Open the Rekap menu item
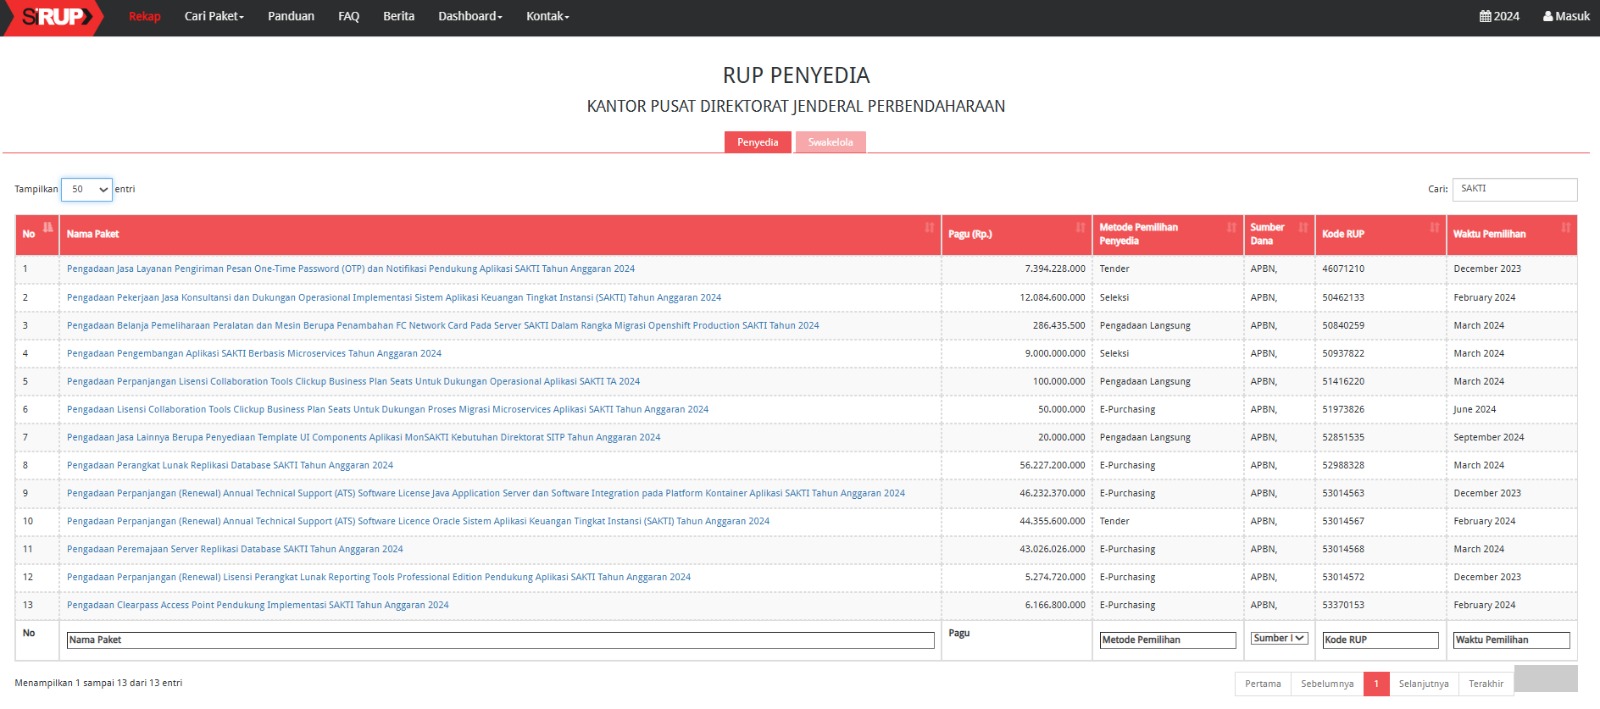The height and width of the screenshot is (709, 1600). coord(144,16)
